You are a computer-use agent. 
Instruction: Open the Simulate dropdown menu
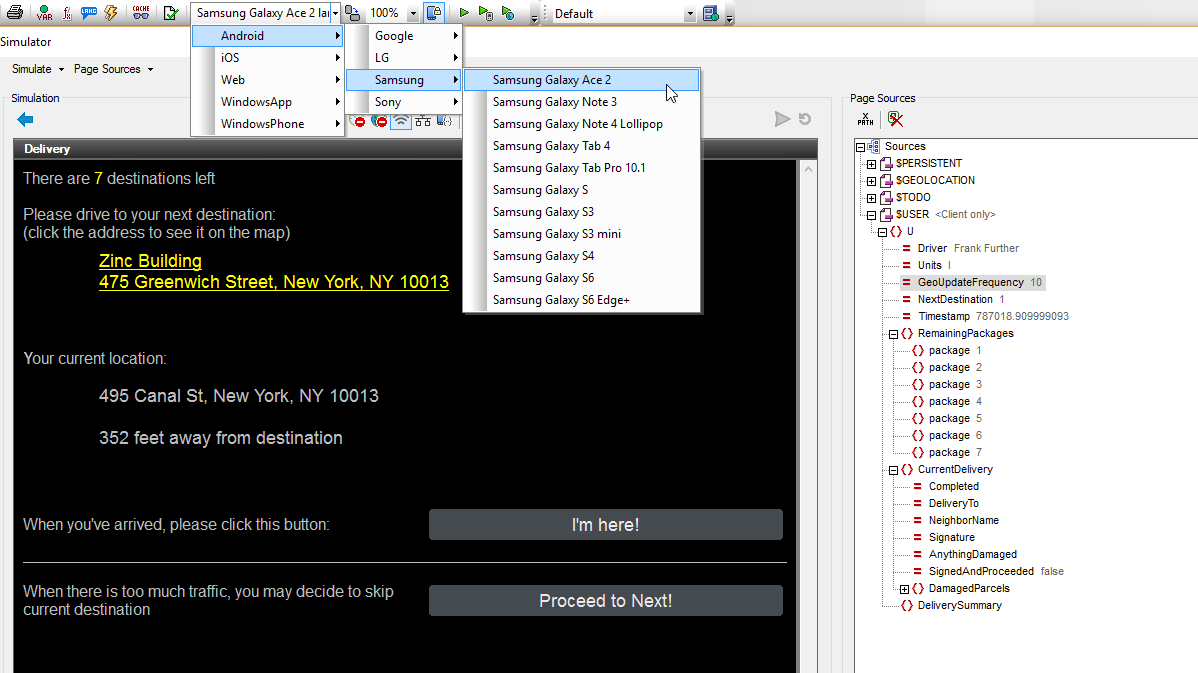click(38, 69)
